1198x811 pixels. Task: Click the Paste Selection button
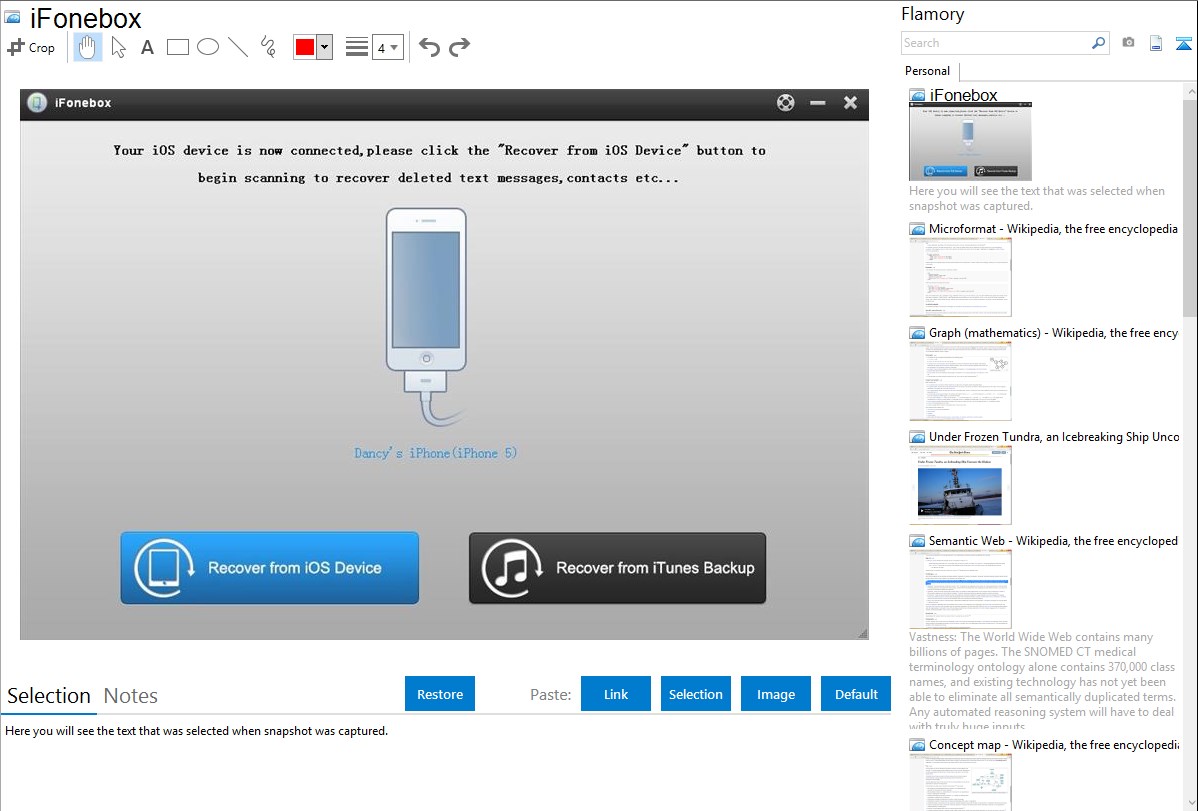click(696, 694)
